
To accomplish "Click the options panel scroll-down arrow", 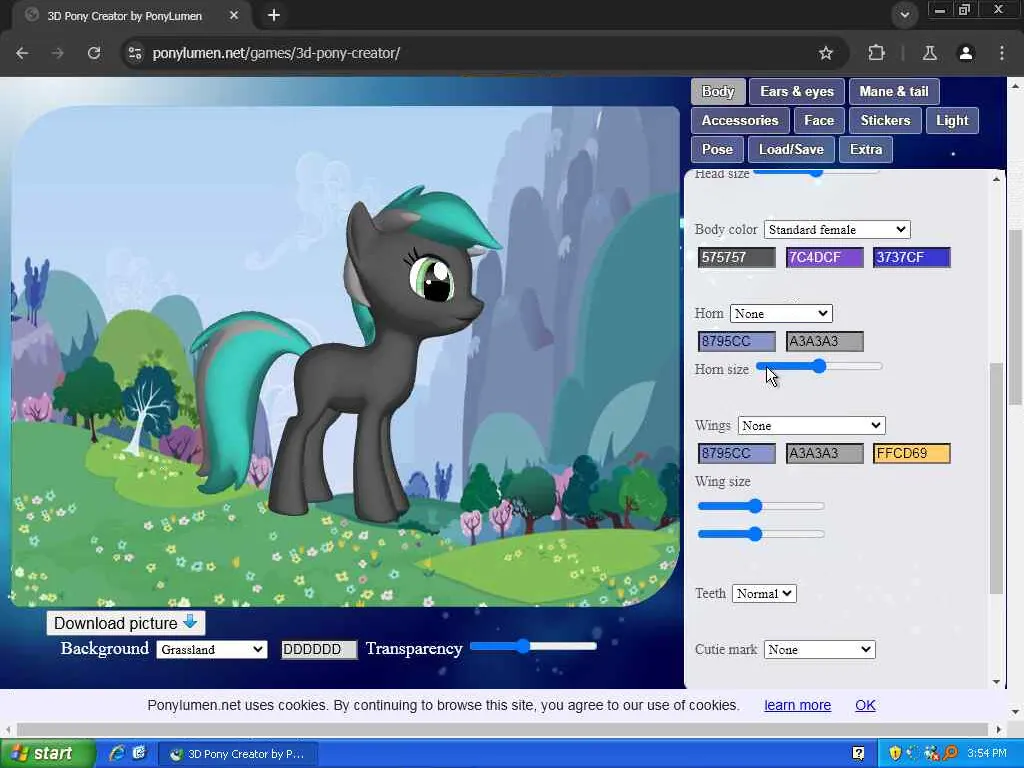I will [x=997, y=682].
